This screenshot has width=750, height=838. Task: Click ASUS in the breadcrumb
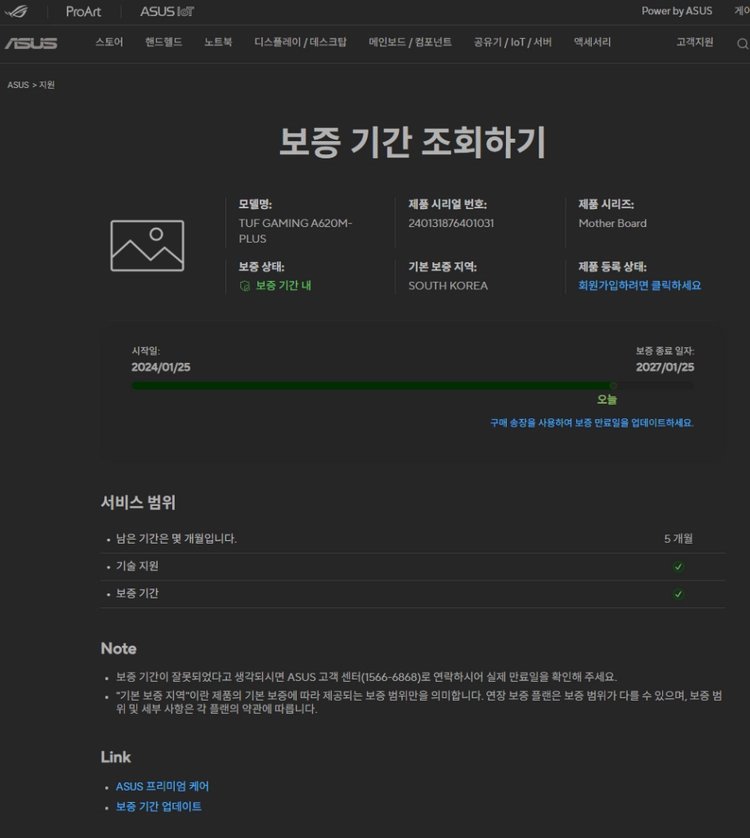18,85
